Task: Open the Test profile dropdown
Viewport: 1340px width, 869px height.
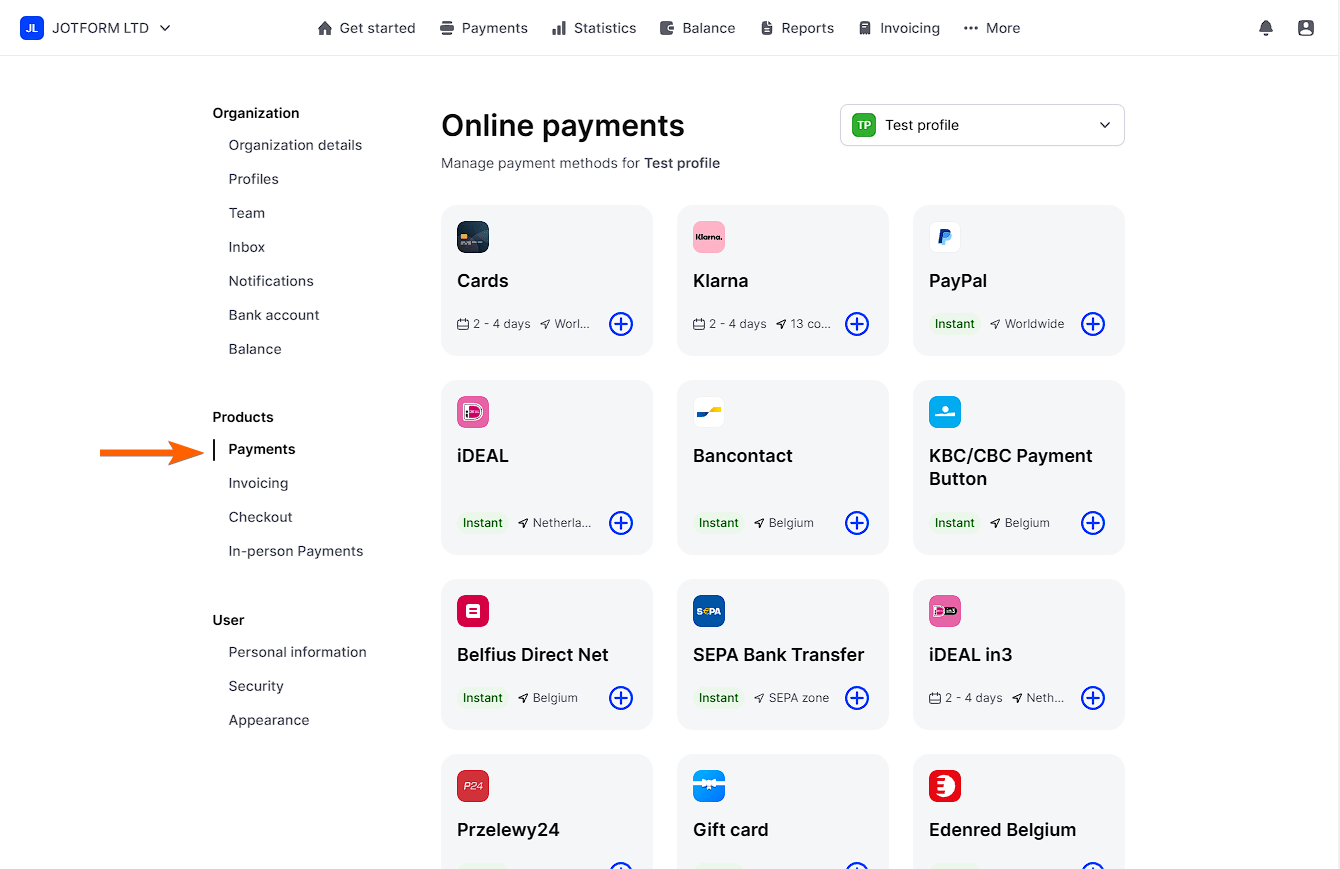Action: coord(982,125)
